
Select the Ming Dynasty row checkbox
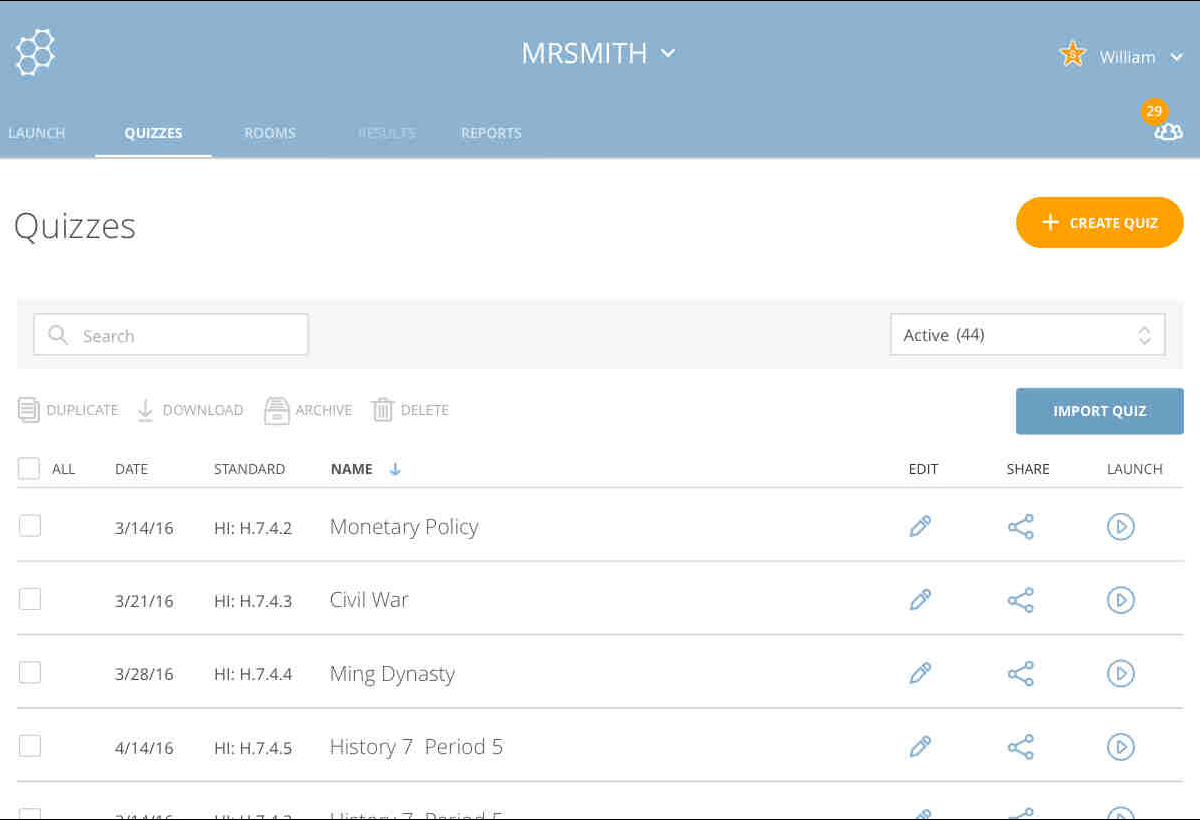pos(30,672)
